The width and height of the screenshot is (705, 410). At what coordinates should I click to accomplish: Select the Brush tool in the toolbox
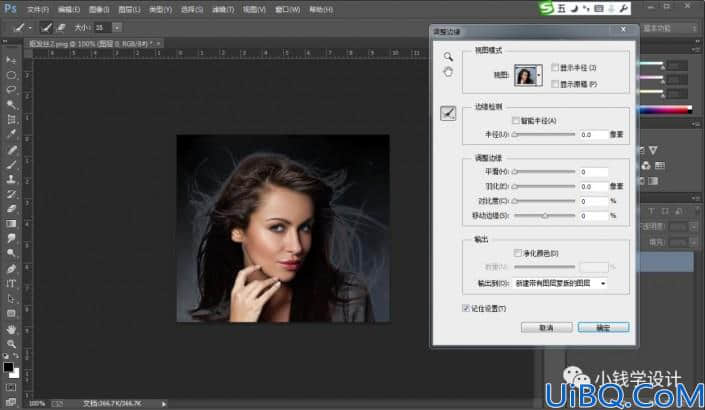pos(11,164)
